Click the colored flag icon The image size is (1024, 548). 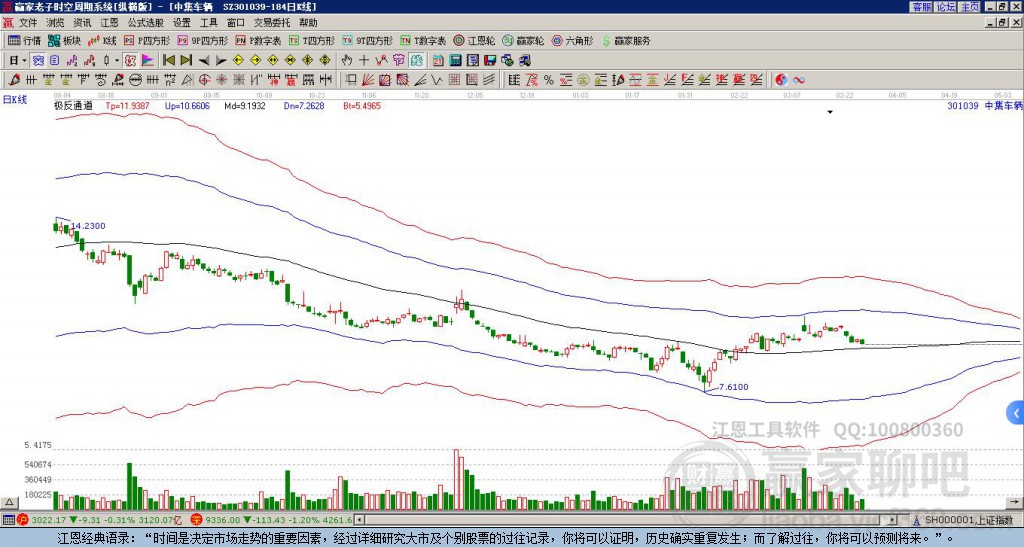[148, 61]
